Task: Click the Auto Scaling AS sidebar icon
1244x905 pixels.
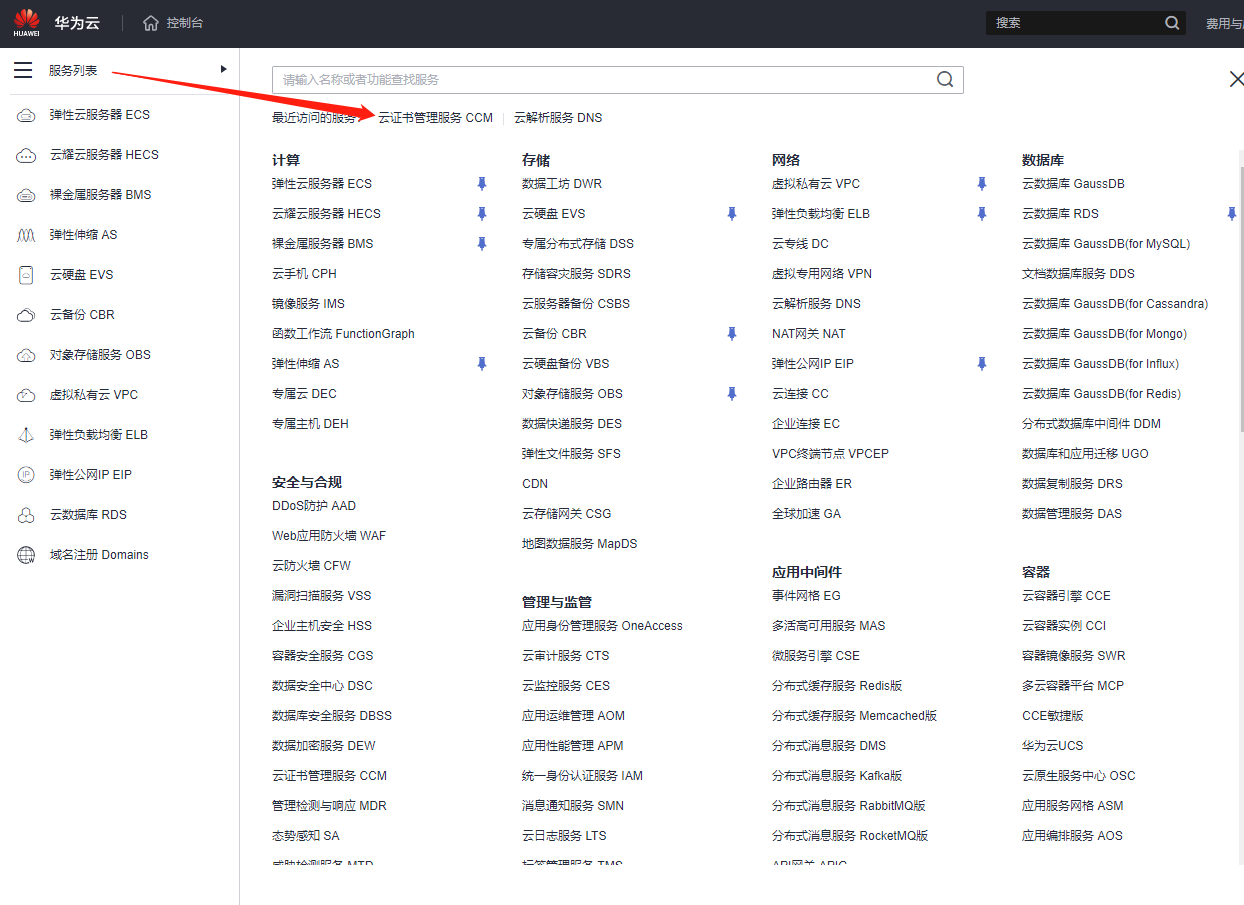Action: point(27,235)
